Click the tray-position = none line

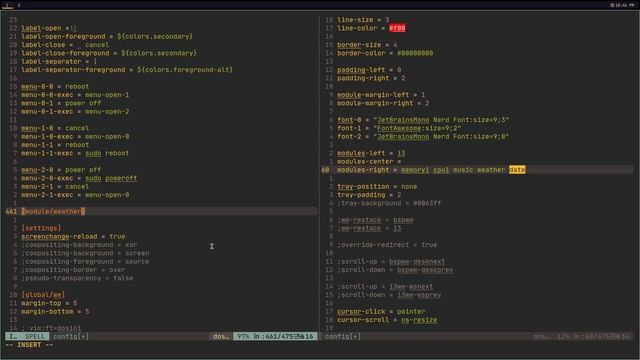[x=377, y=187]
